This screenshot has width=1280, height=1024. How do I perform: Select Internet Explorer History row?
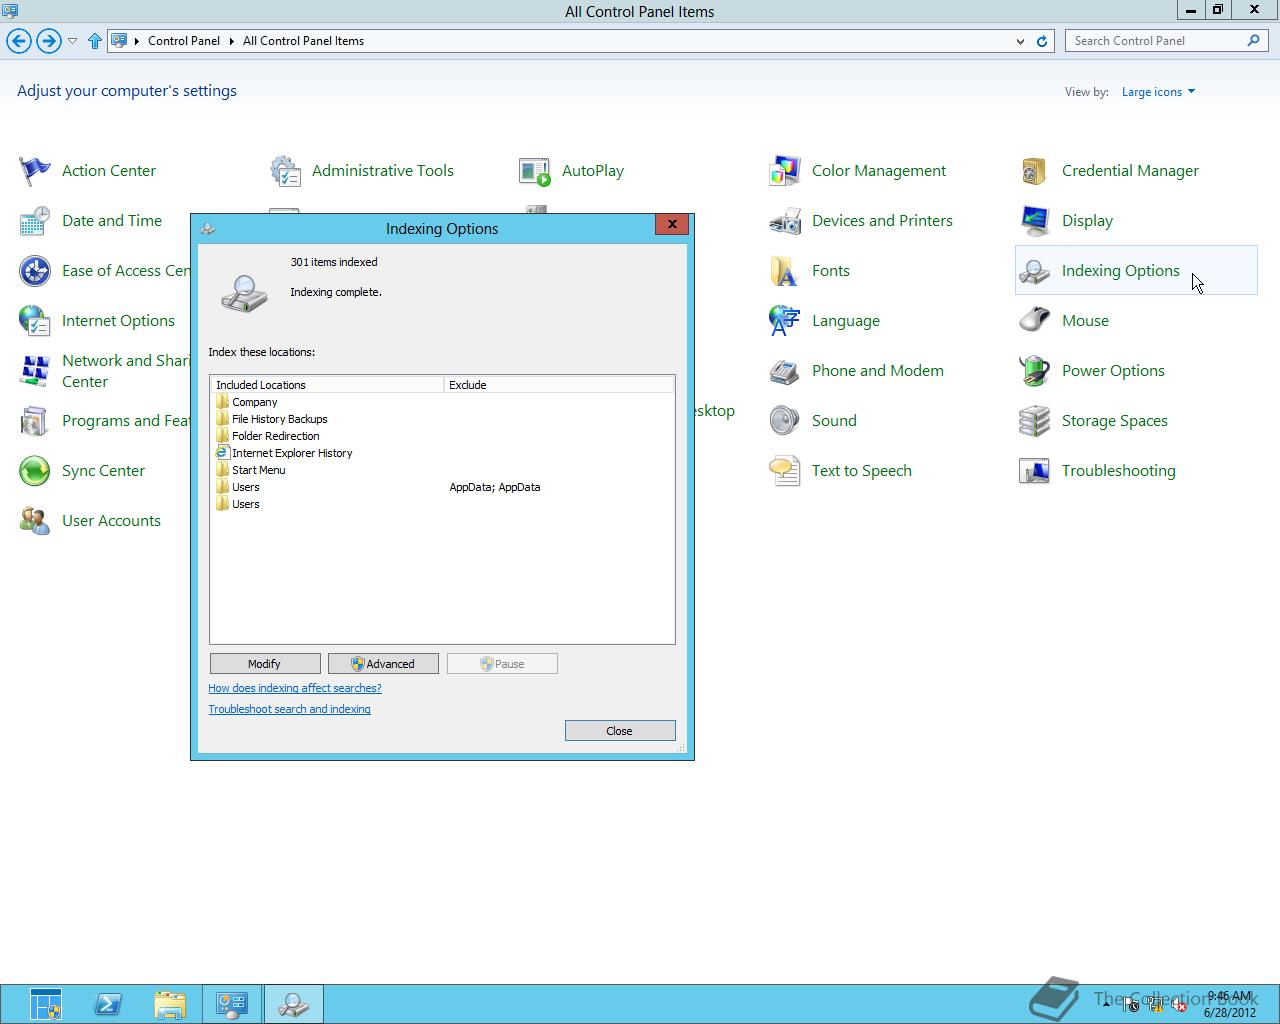pyautogui.click(x=442, y=453)
